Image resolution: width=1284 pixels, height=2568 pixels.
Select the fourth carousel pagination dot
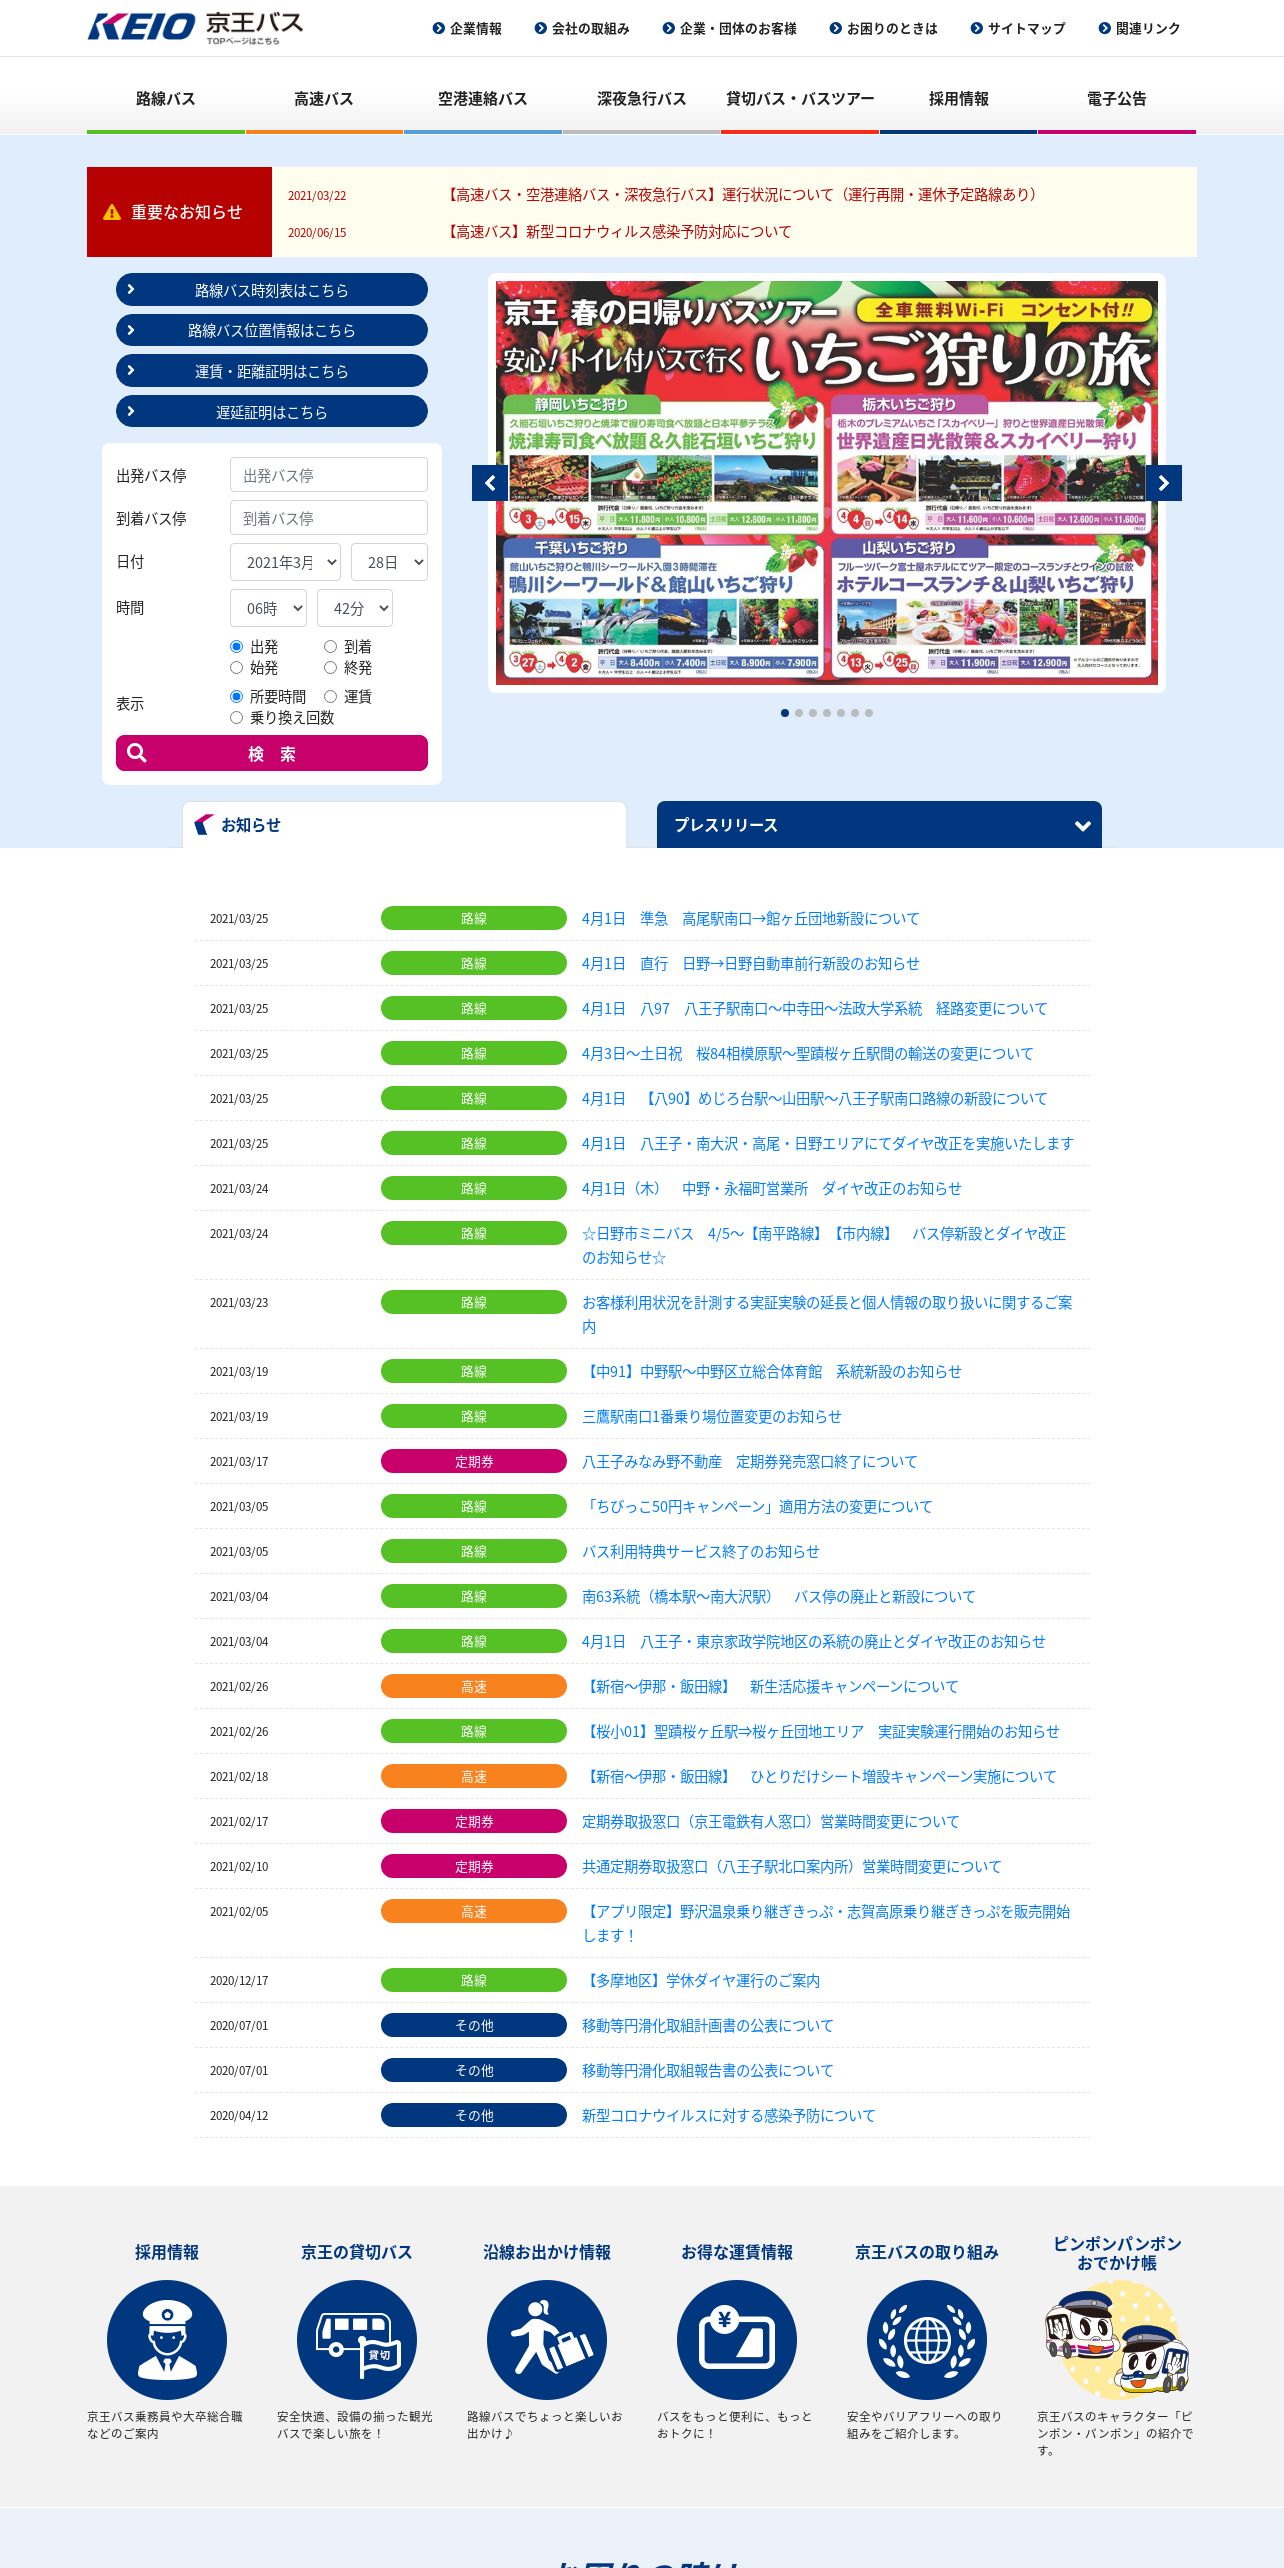[x=827, y=713]
